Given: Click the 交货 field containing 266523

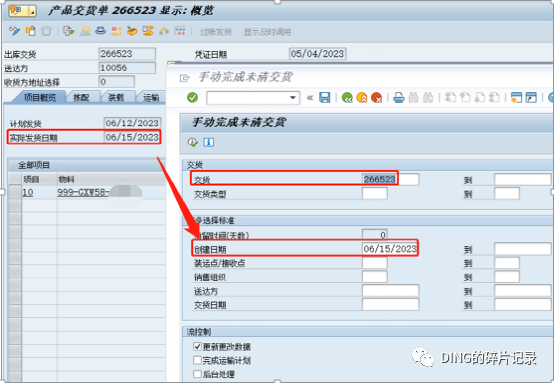Looking at the screenshot, I should tap(390, 179).
